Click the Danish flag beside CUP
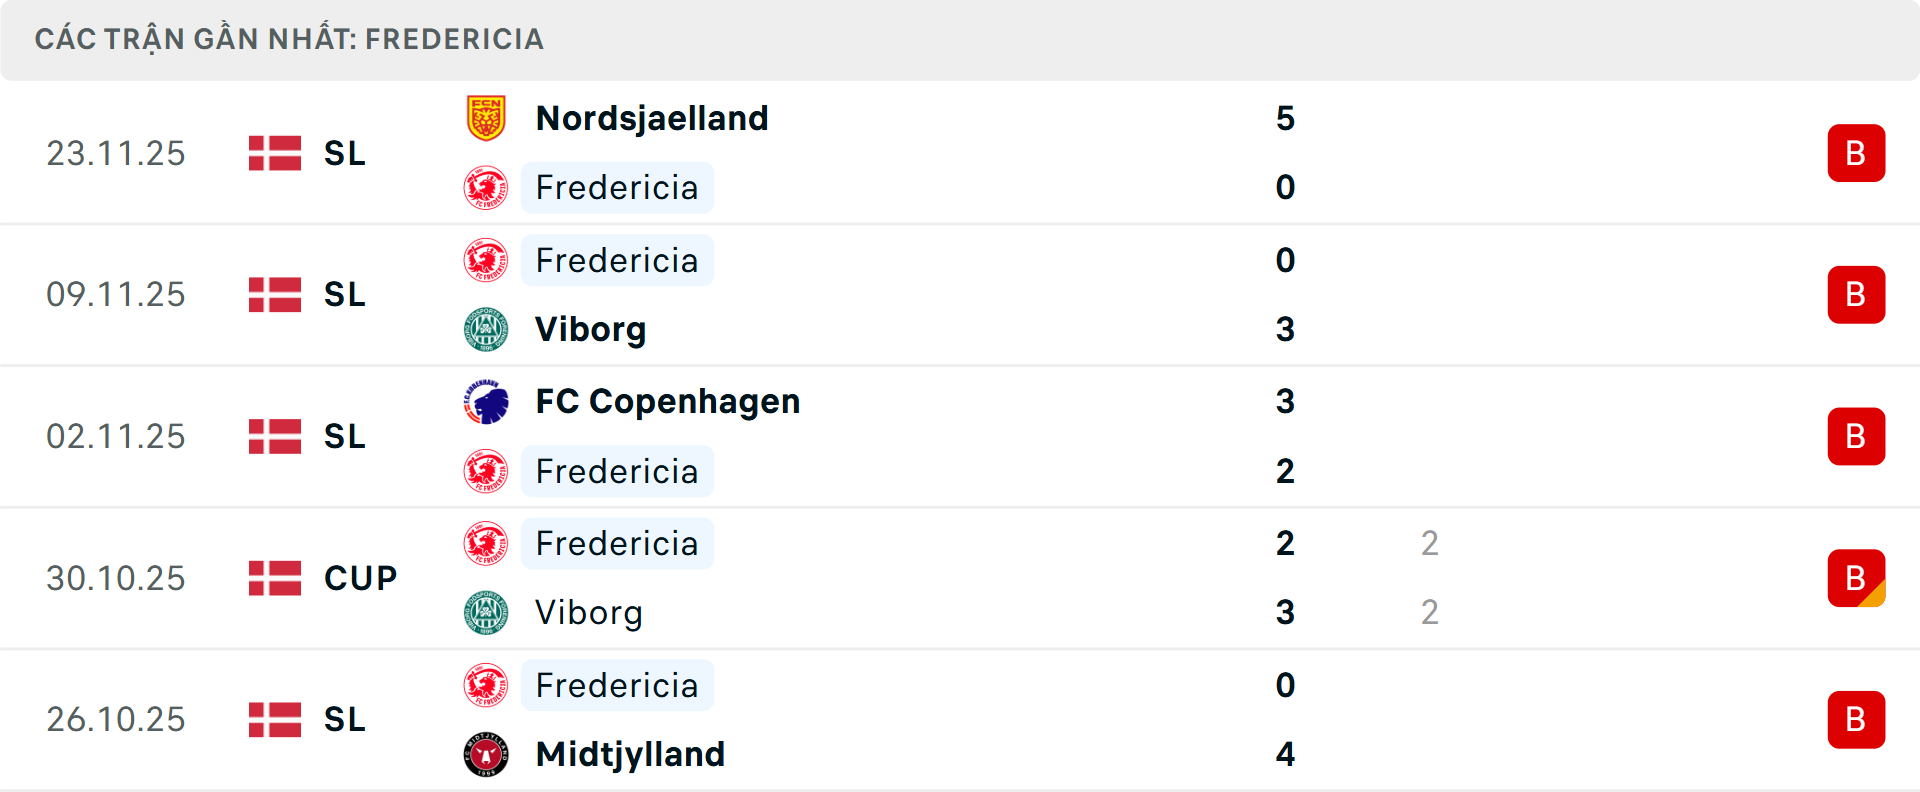 point(275,578)
